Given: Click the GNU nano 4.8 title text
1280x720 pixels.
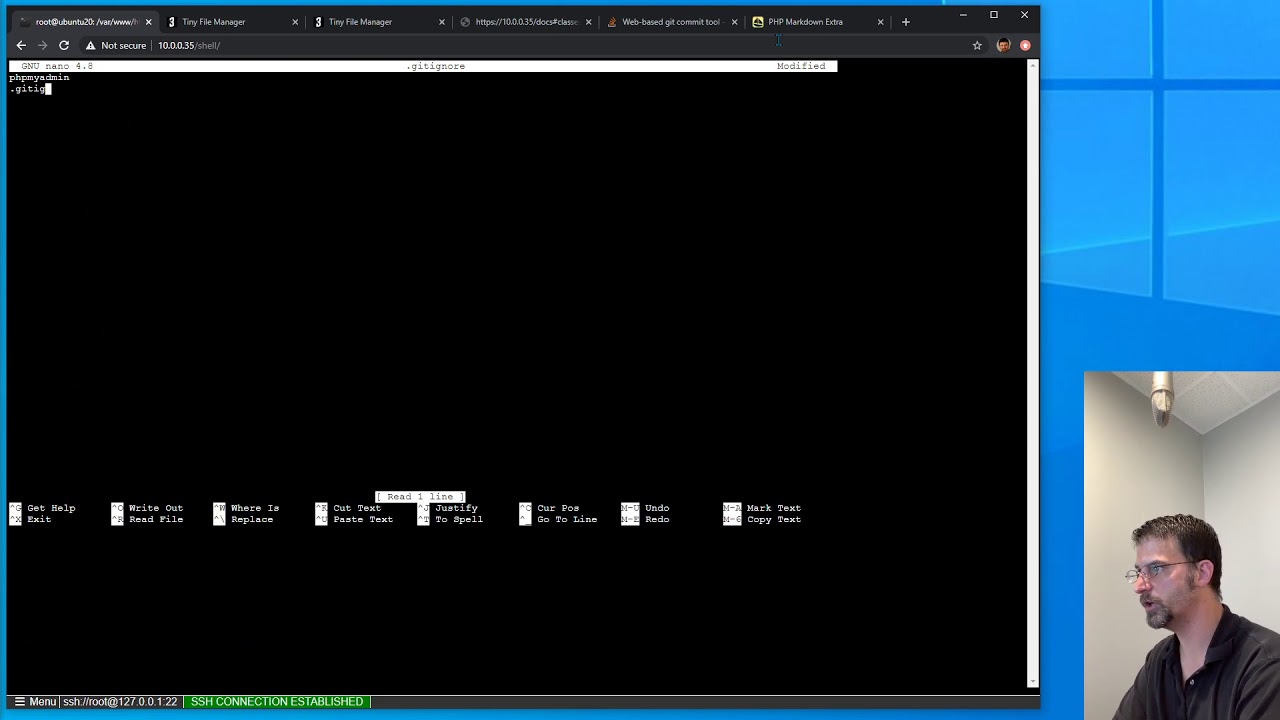Looking at the screenshot, I should pos(57,66).
